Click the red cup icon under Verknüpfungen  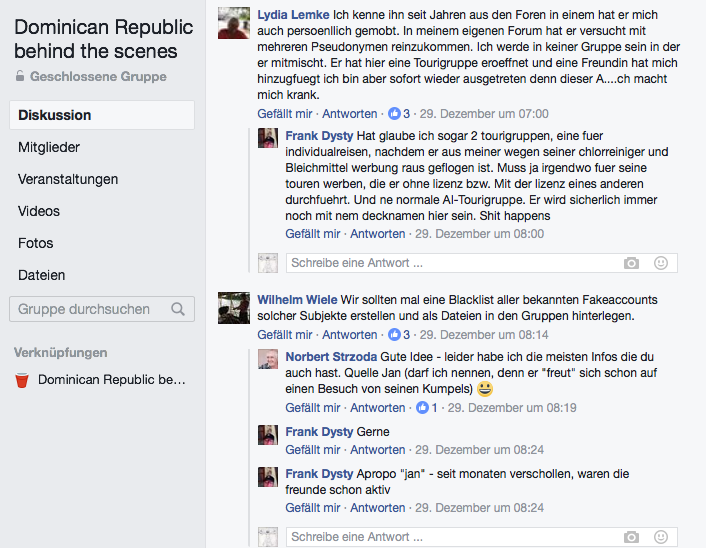tap(22, 380)
